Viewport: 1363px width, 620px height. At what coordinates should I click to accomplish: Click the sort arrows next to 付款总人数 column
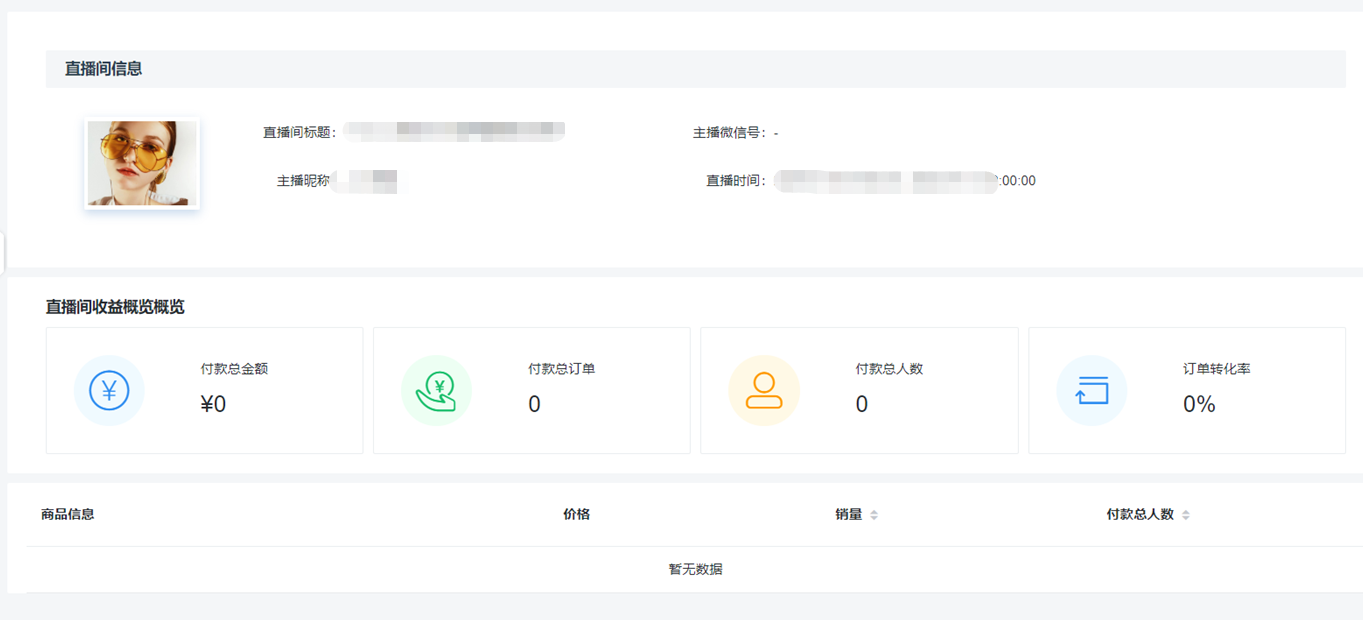pyautogui.click(x=1186, y=515)
